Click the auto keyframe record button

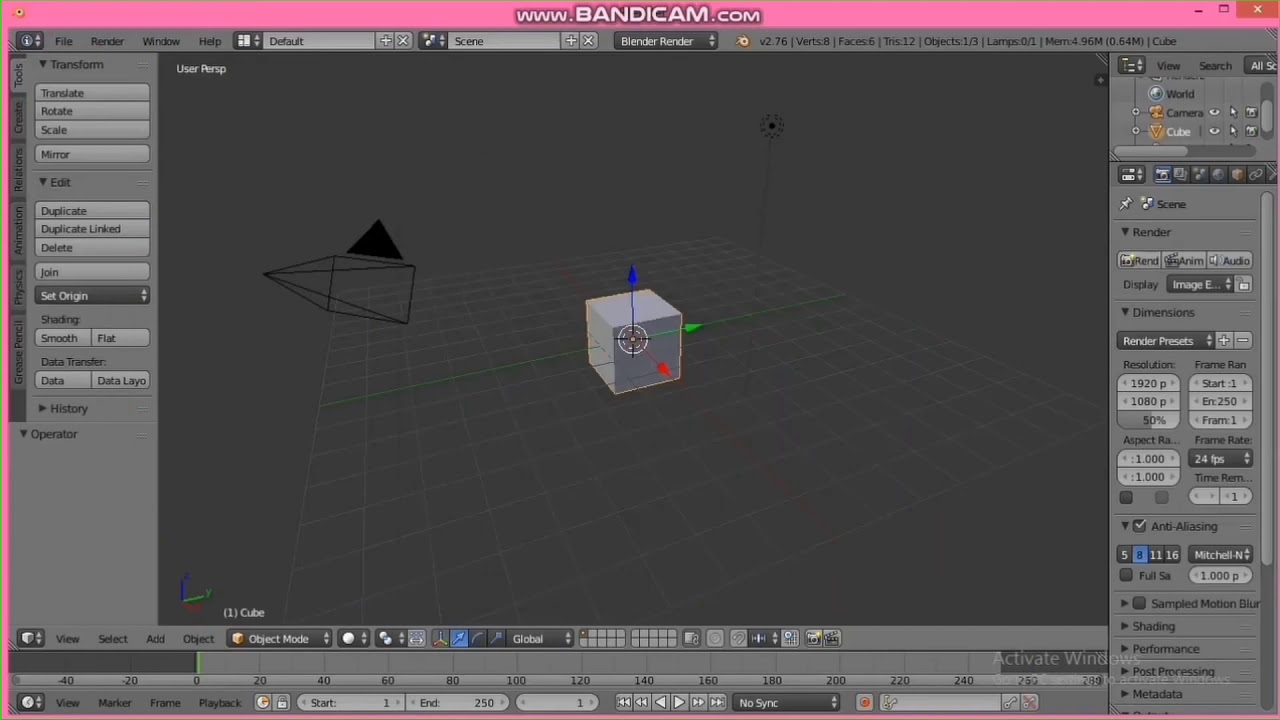(x=865, y=703)
